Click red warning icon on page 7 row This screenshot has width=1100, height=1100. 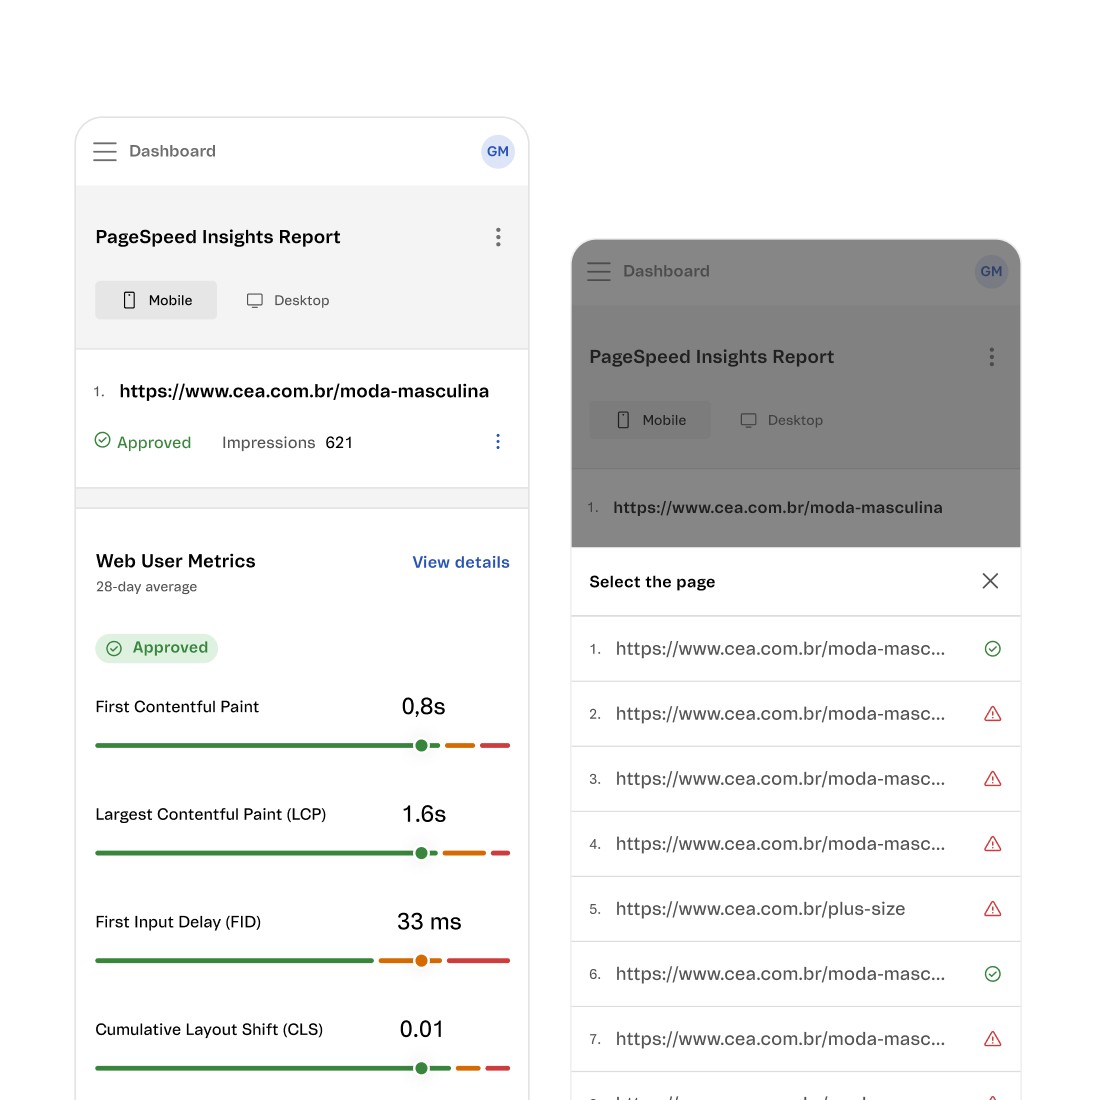click(x=992, y=1039)
